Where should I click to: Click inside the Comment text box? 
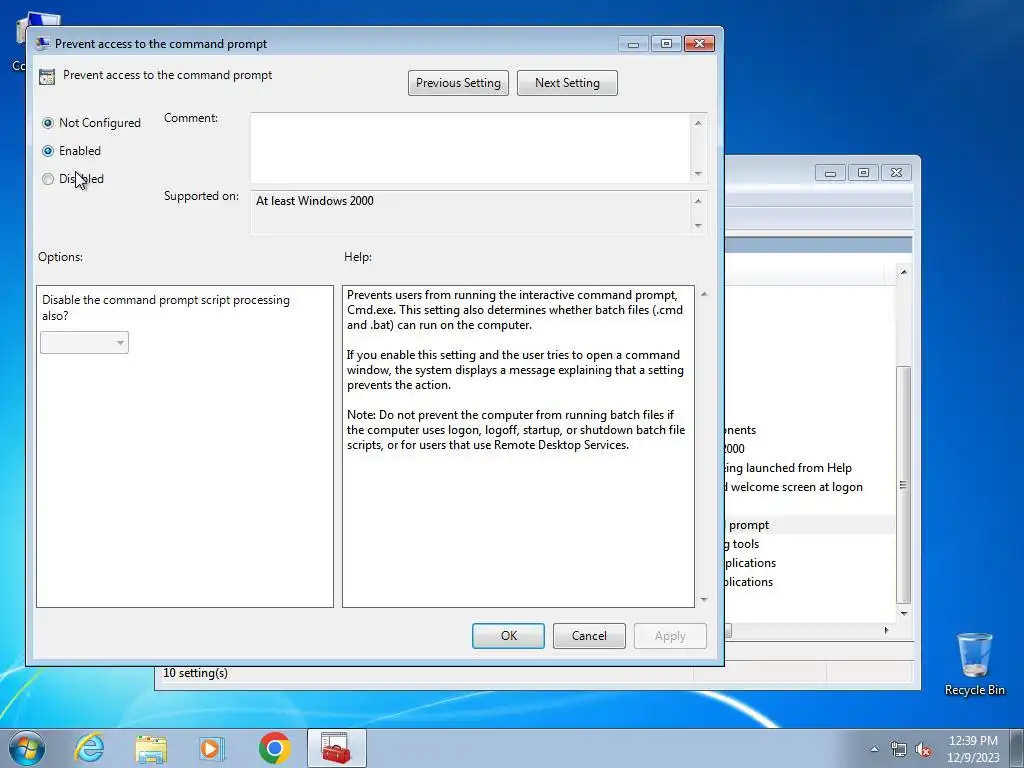pos(471,148)
